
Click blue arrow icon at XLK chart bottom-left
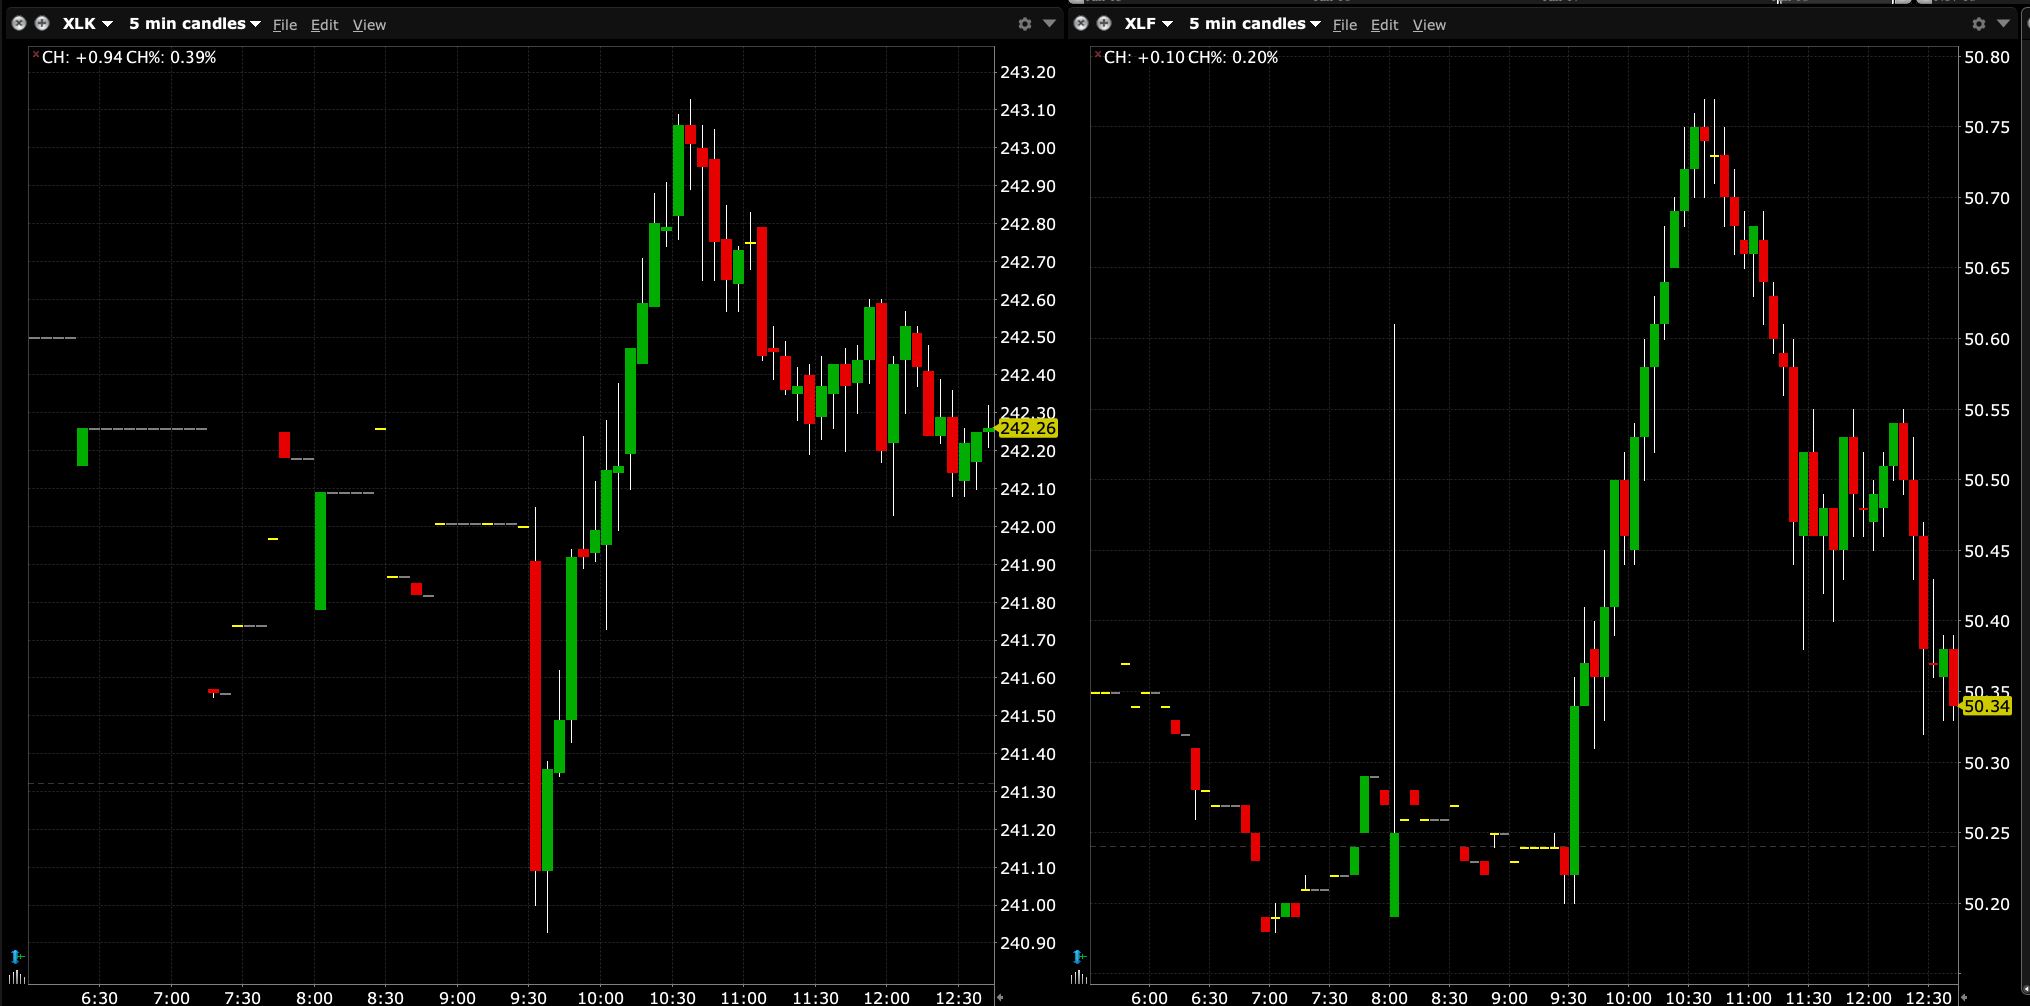tap(16, 956)
